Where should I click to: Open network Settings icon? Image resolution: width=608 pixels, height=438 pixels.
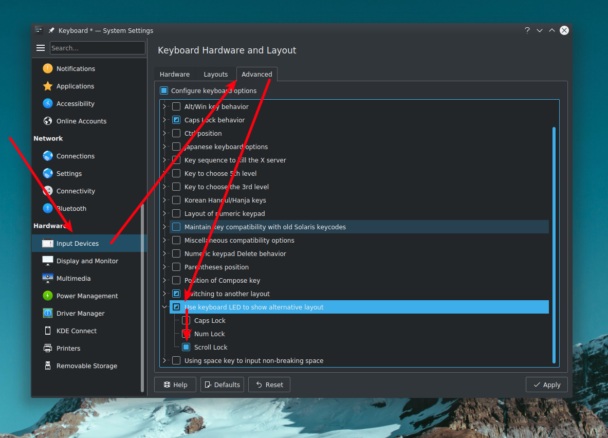point(48,173)
